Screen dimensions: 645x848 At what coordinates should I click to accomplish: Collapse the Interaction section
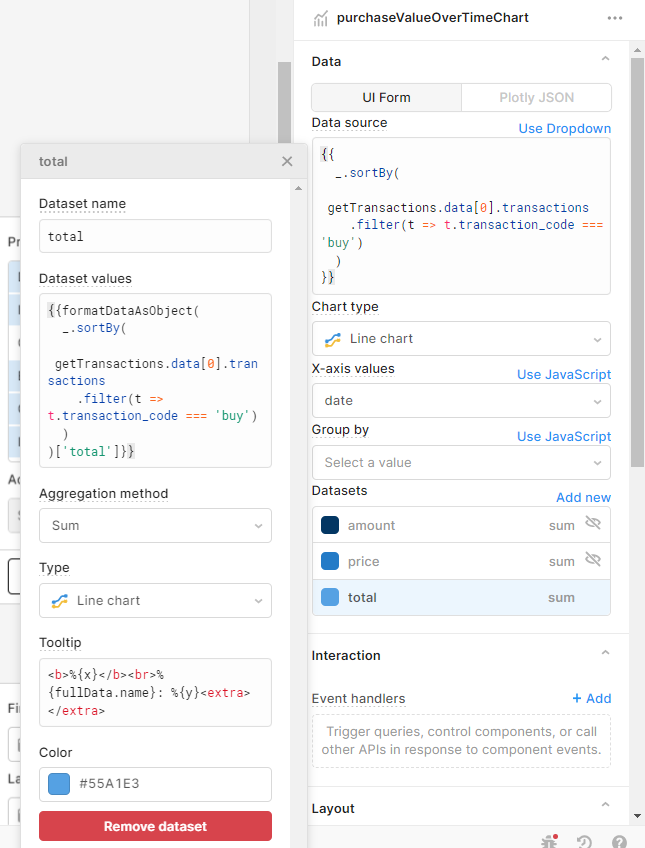605,654
